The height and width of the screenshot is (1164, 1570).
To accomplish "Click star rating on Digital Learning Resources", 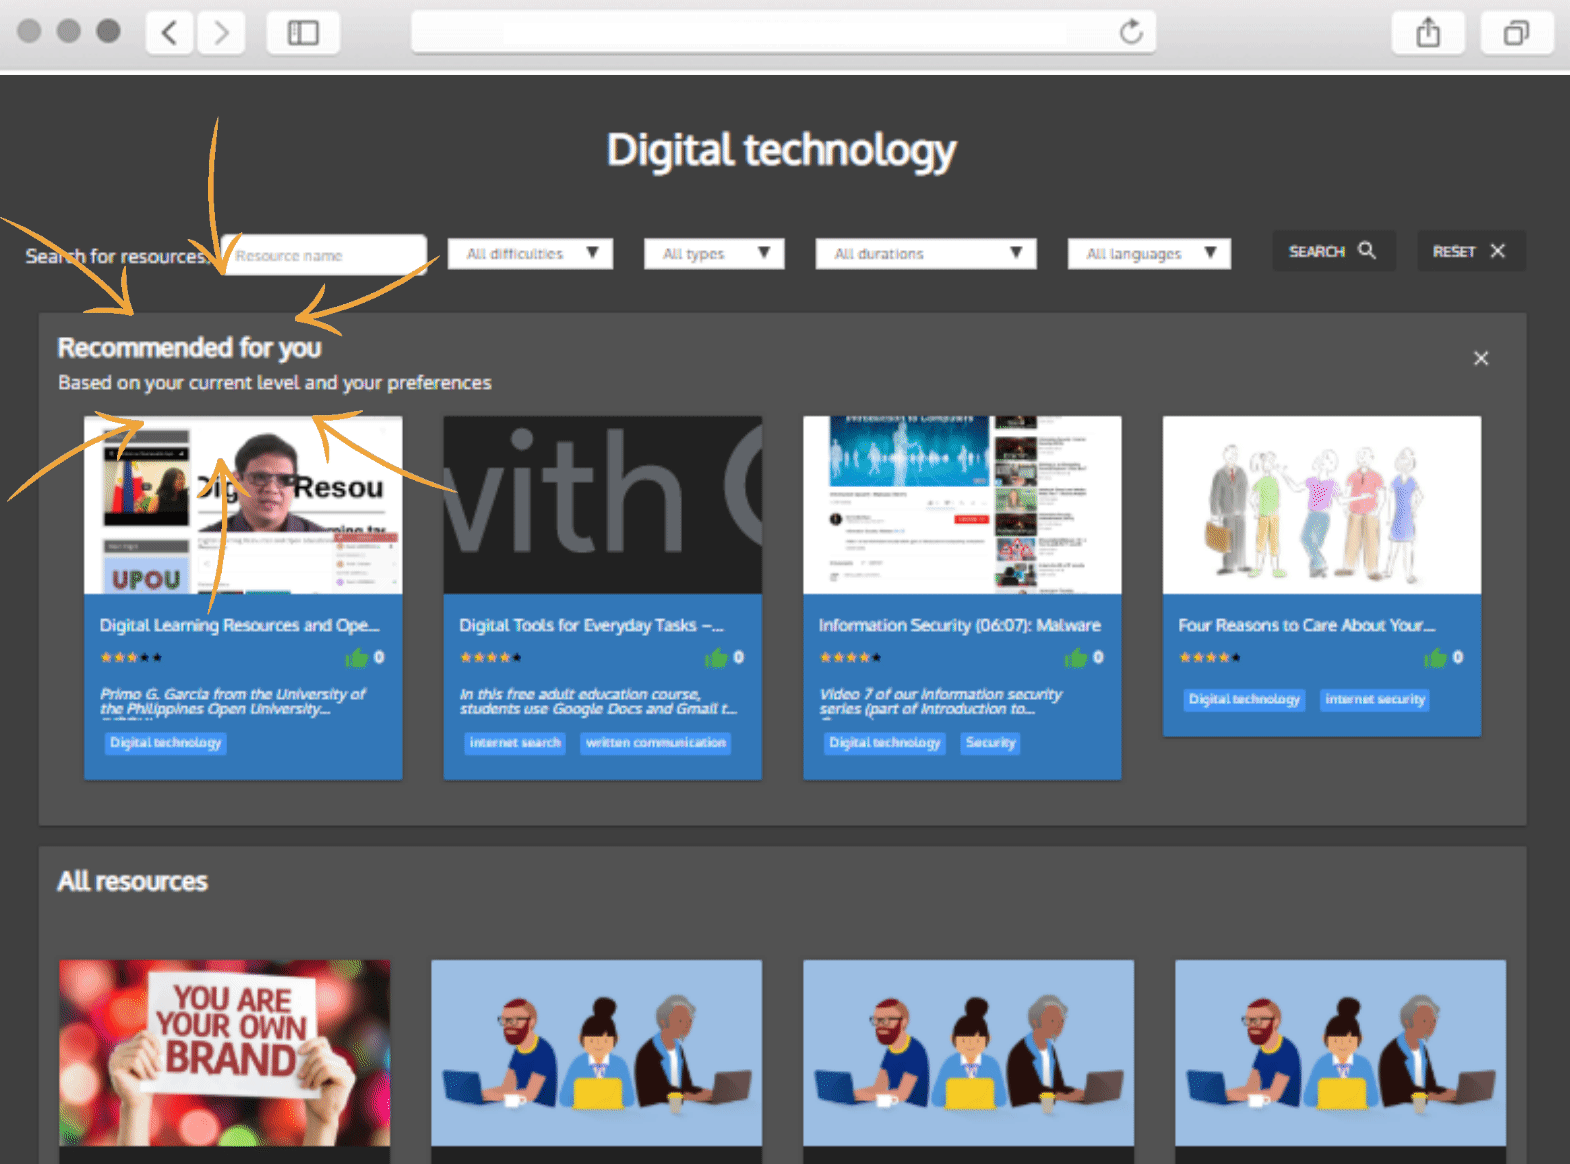I will pyautogui.click(x=131, y=658).
